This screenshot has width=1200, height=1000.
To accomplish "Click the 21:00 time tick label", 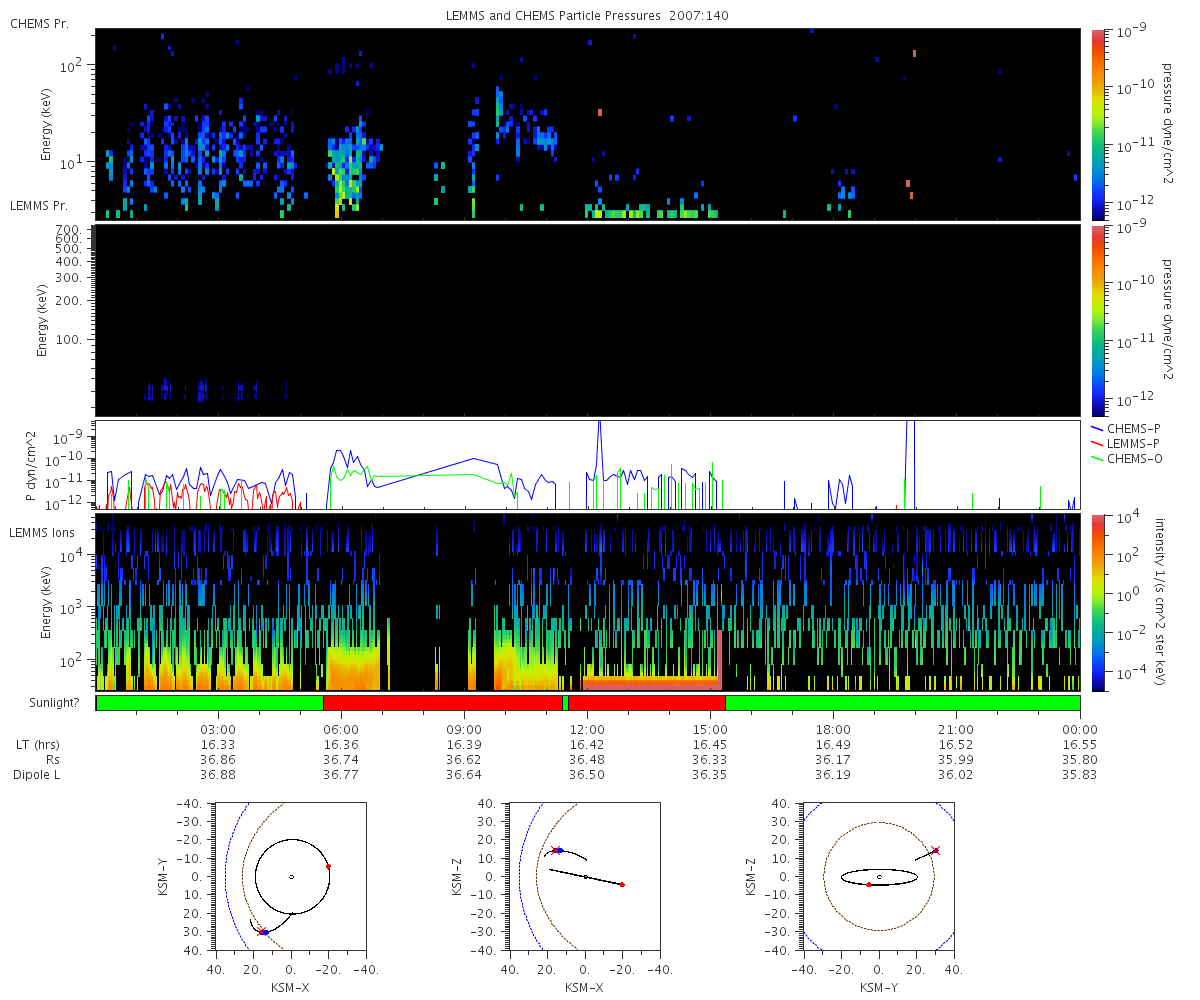I will (957, 729).
